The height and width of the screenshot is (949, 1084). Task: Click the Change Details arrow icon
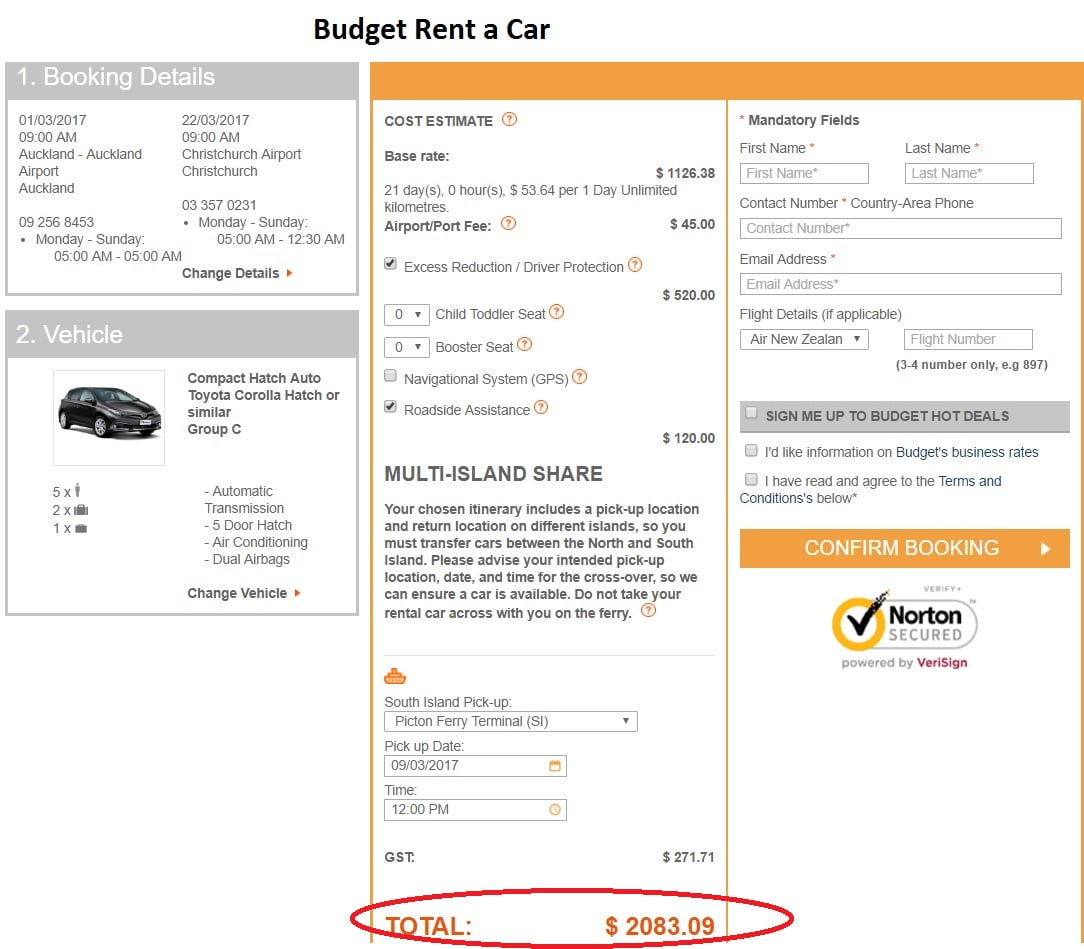pyautogui.click(x=290, y=273)
